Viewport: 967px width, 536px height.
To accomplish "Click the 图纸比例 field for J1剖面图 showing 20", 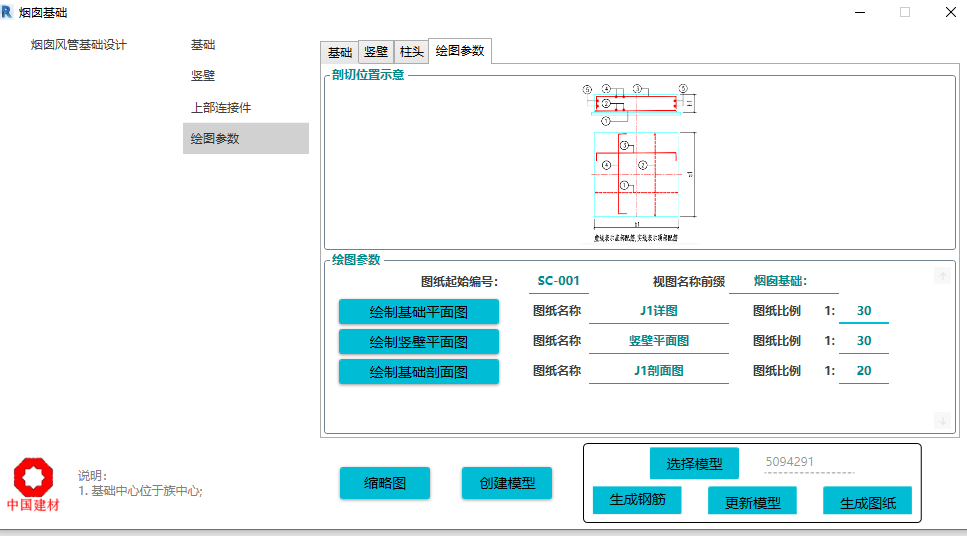I will [863, 371].
